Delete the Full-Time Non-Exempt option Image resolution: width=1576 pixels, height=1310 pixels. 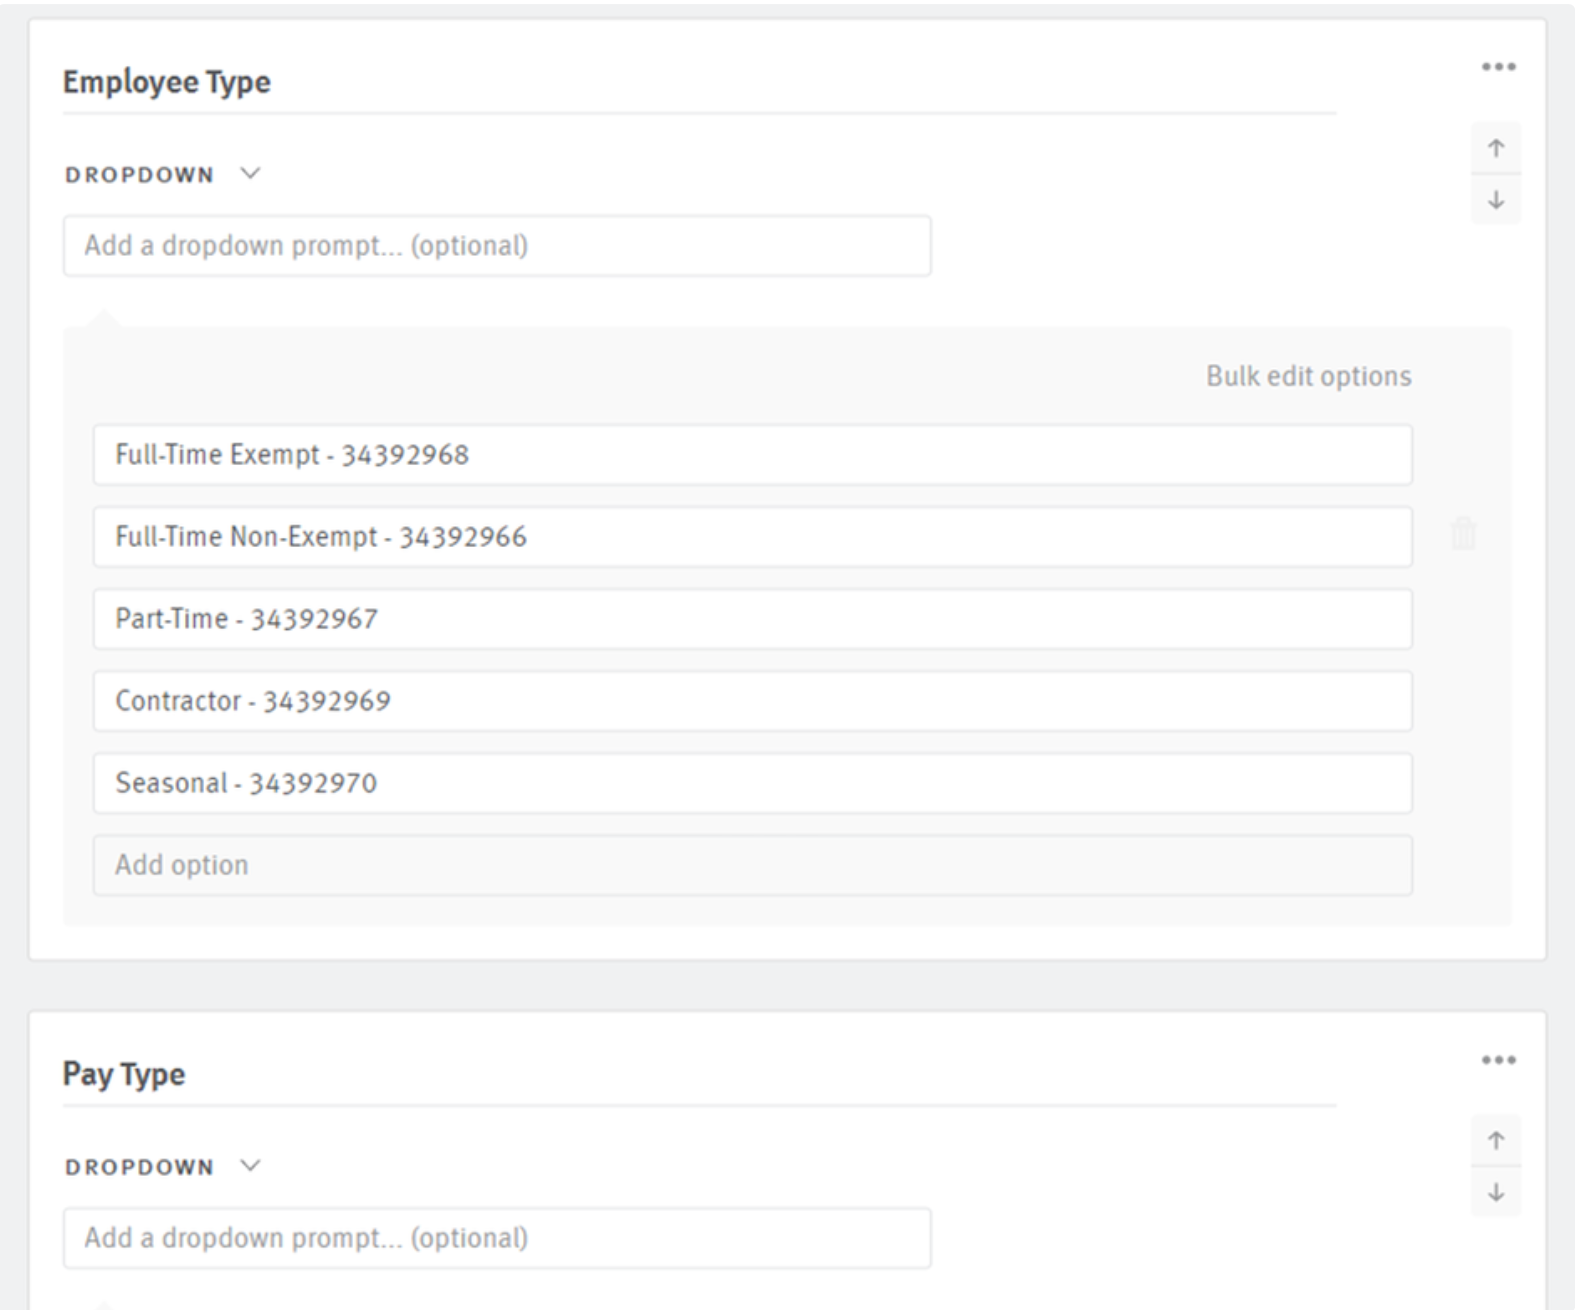(x=1463, y=534)
